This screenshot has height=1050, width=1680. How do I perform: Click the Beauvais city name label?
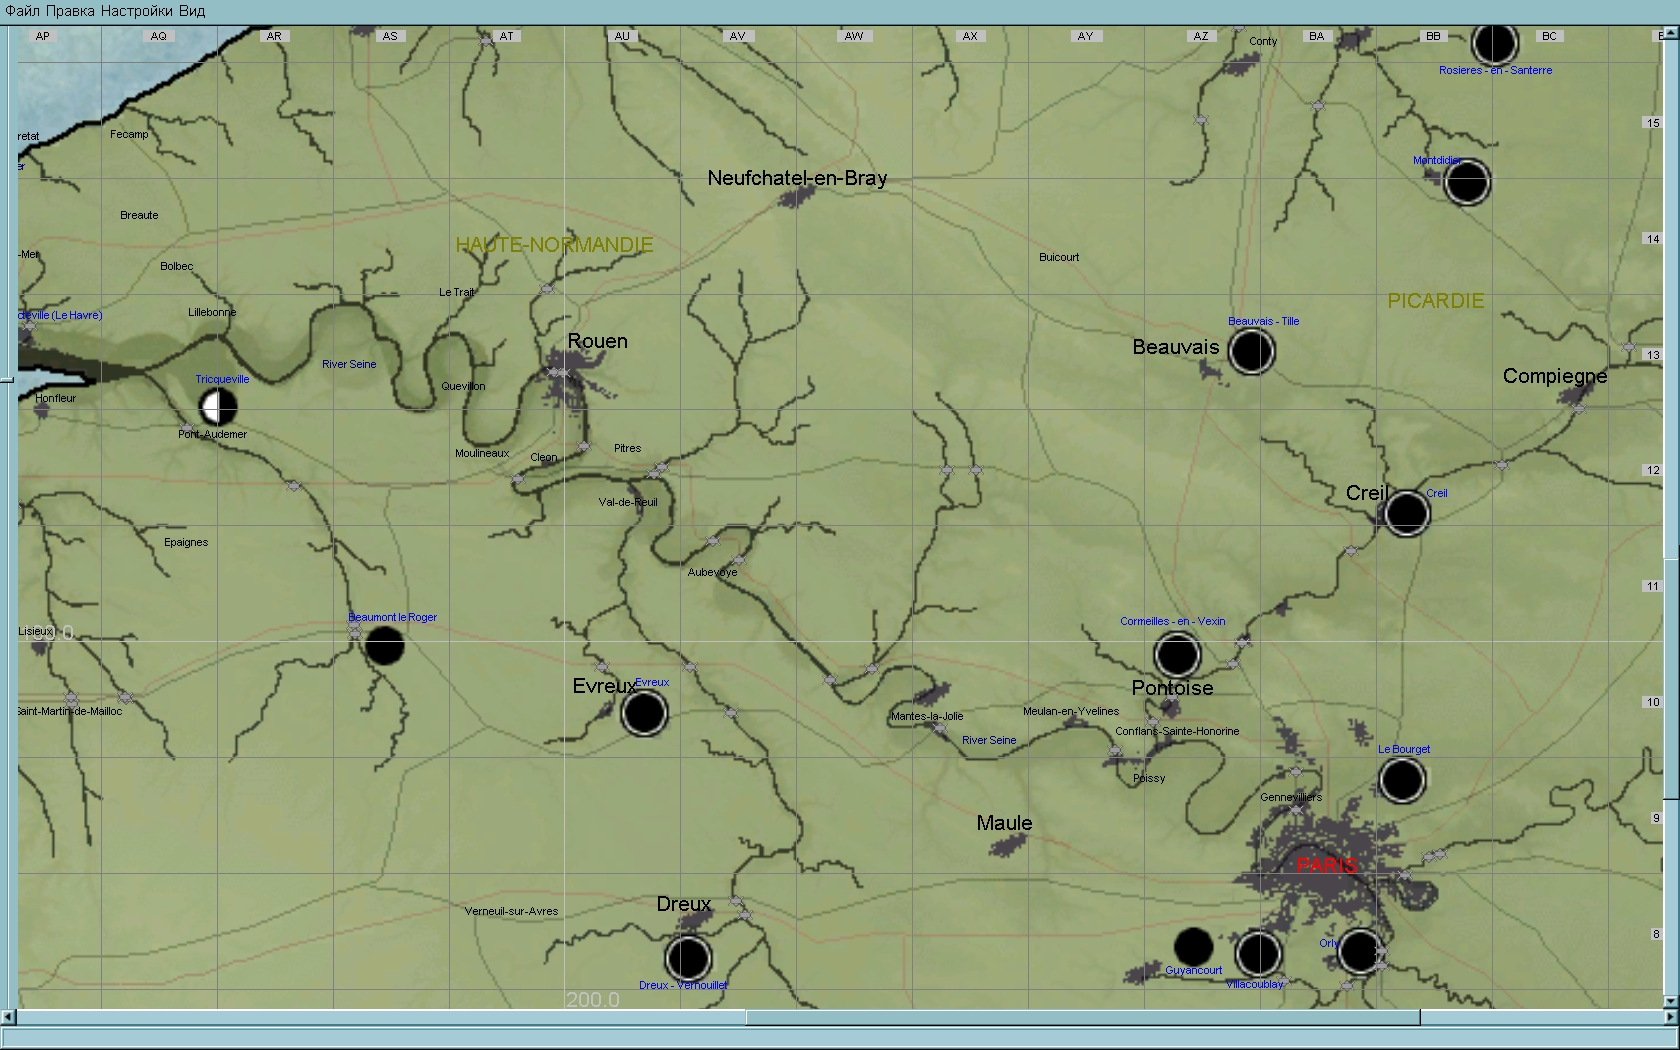tap(1176, 347)
